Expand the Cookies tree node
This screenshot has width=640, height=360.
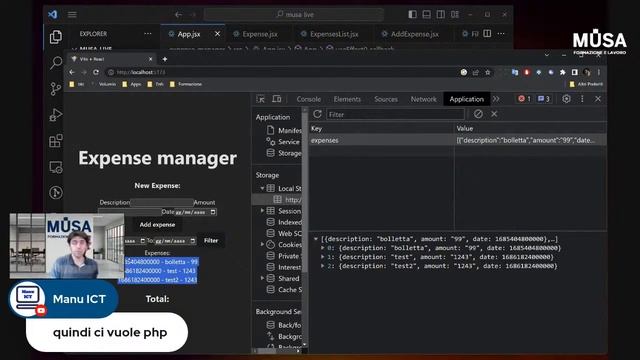pos(262,244)
